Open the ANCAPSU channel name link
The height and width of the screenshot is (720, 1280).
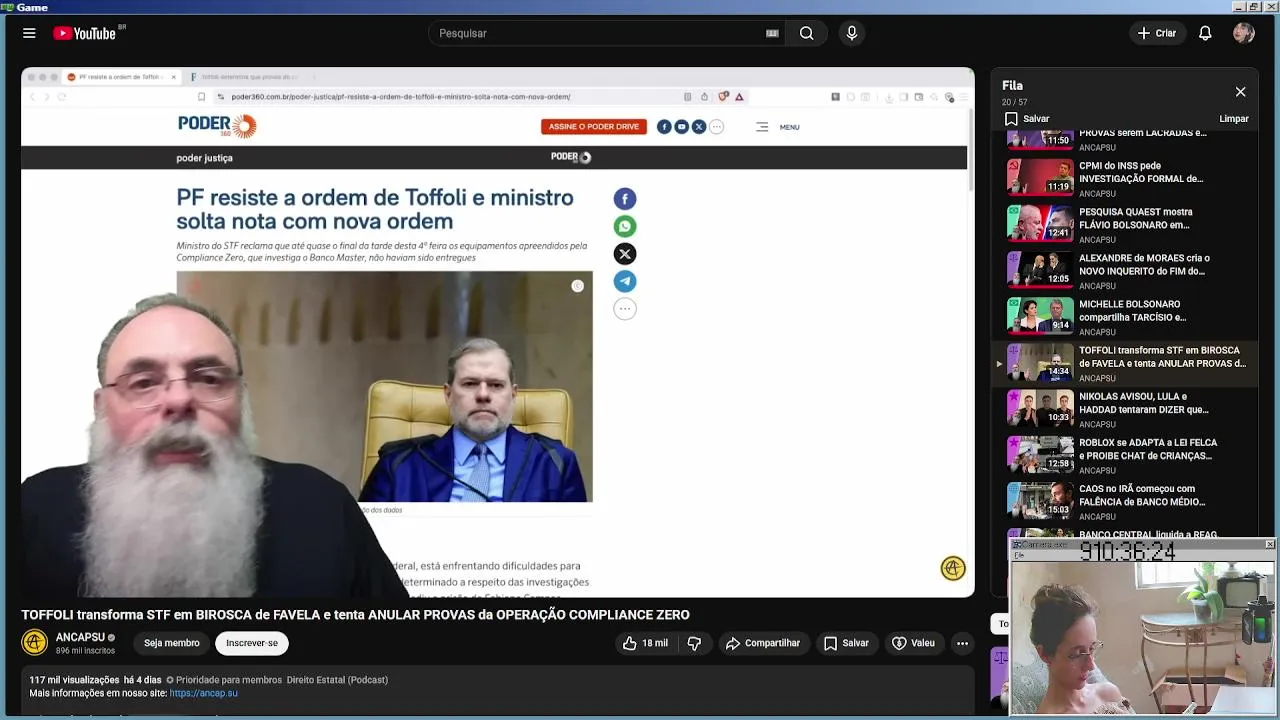tap(80, 637)
